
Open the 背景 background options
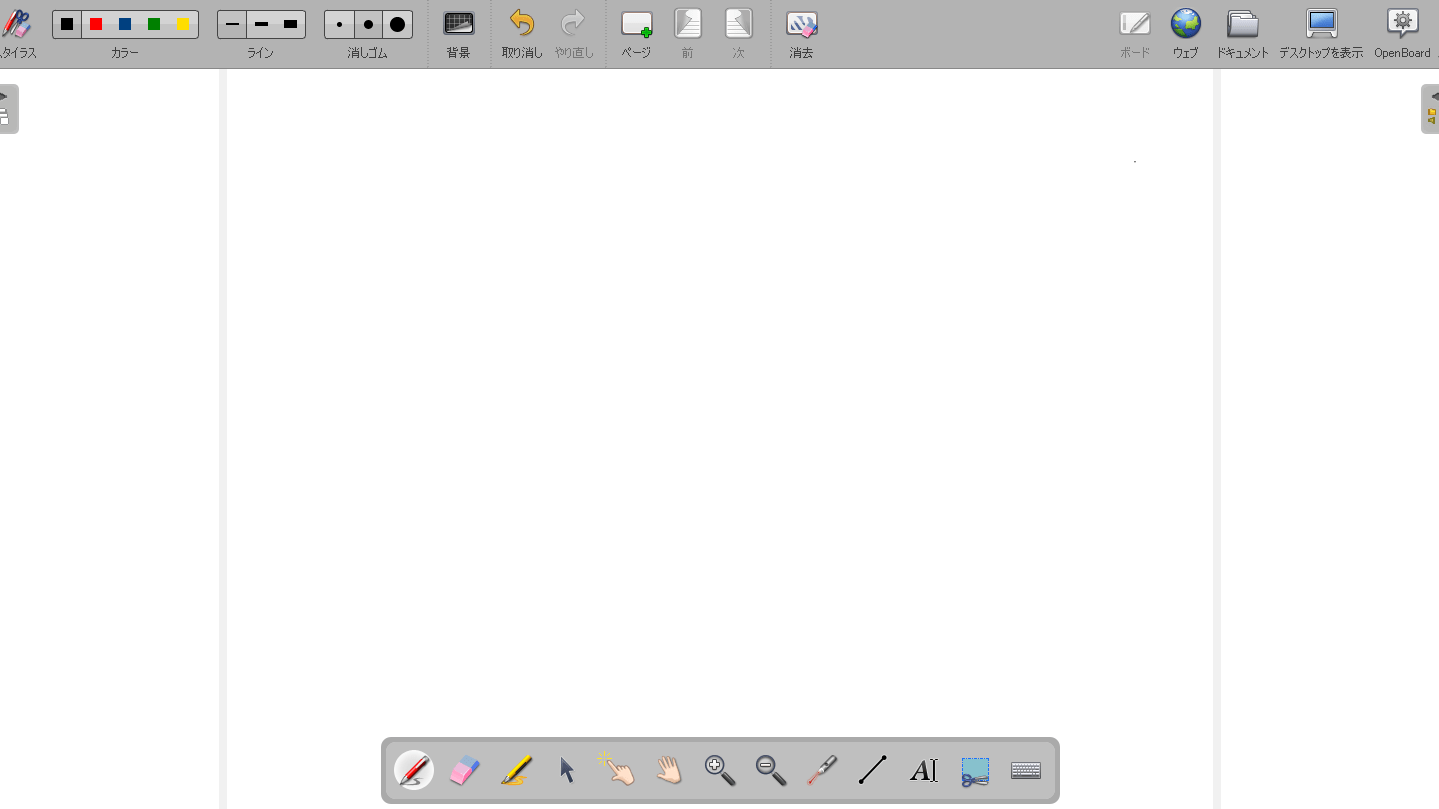tap(458, 33)
